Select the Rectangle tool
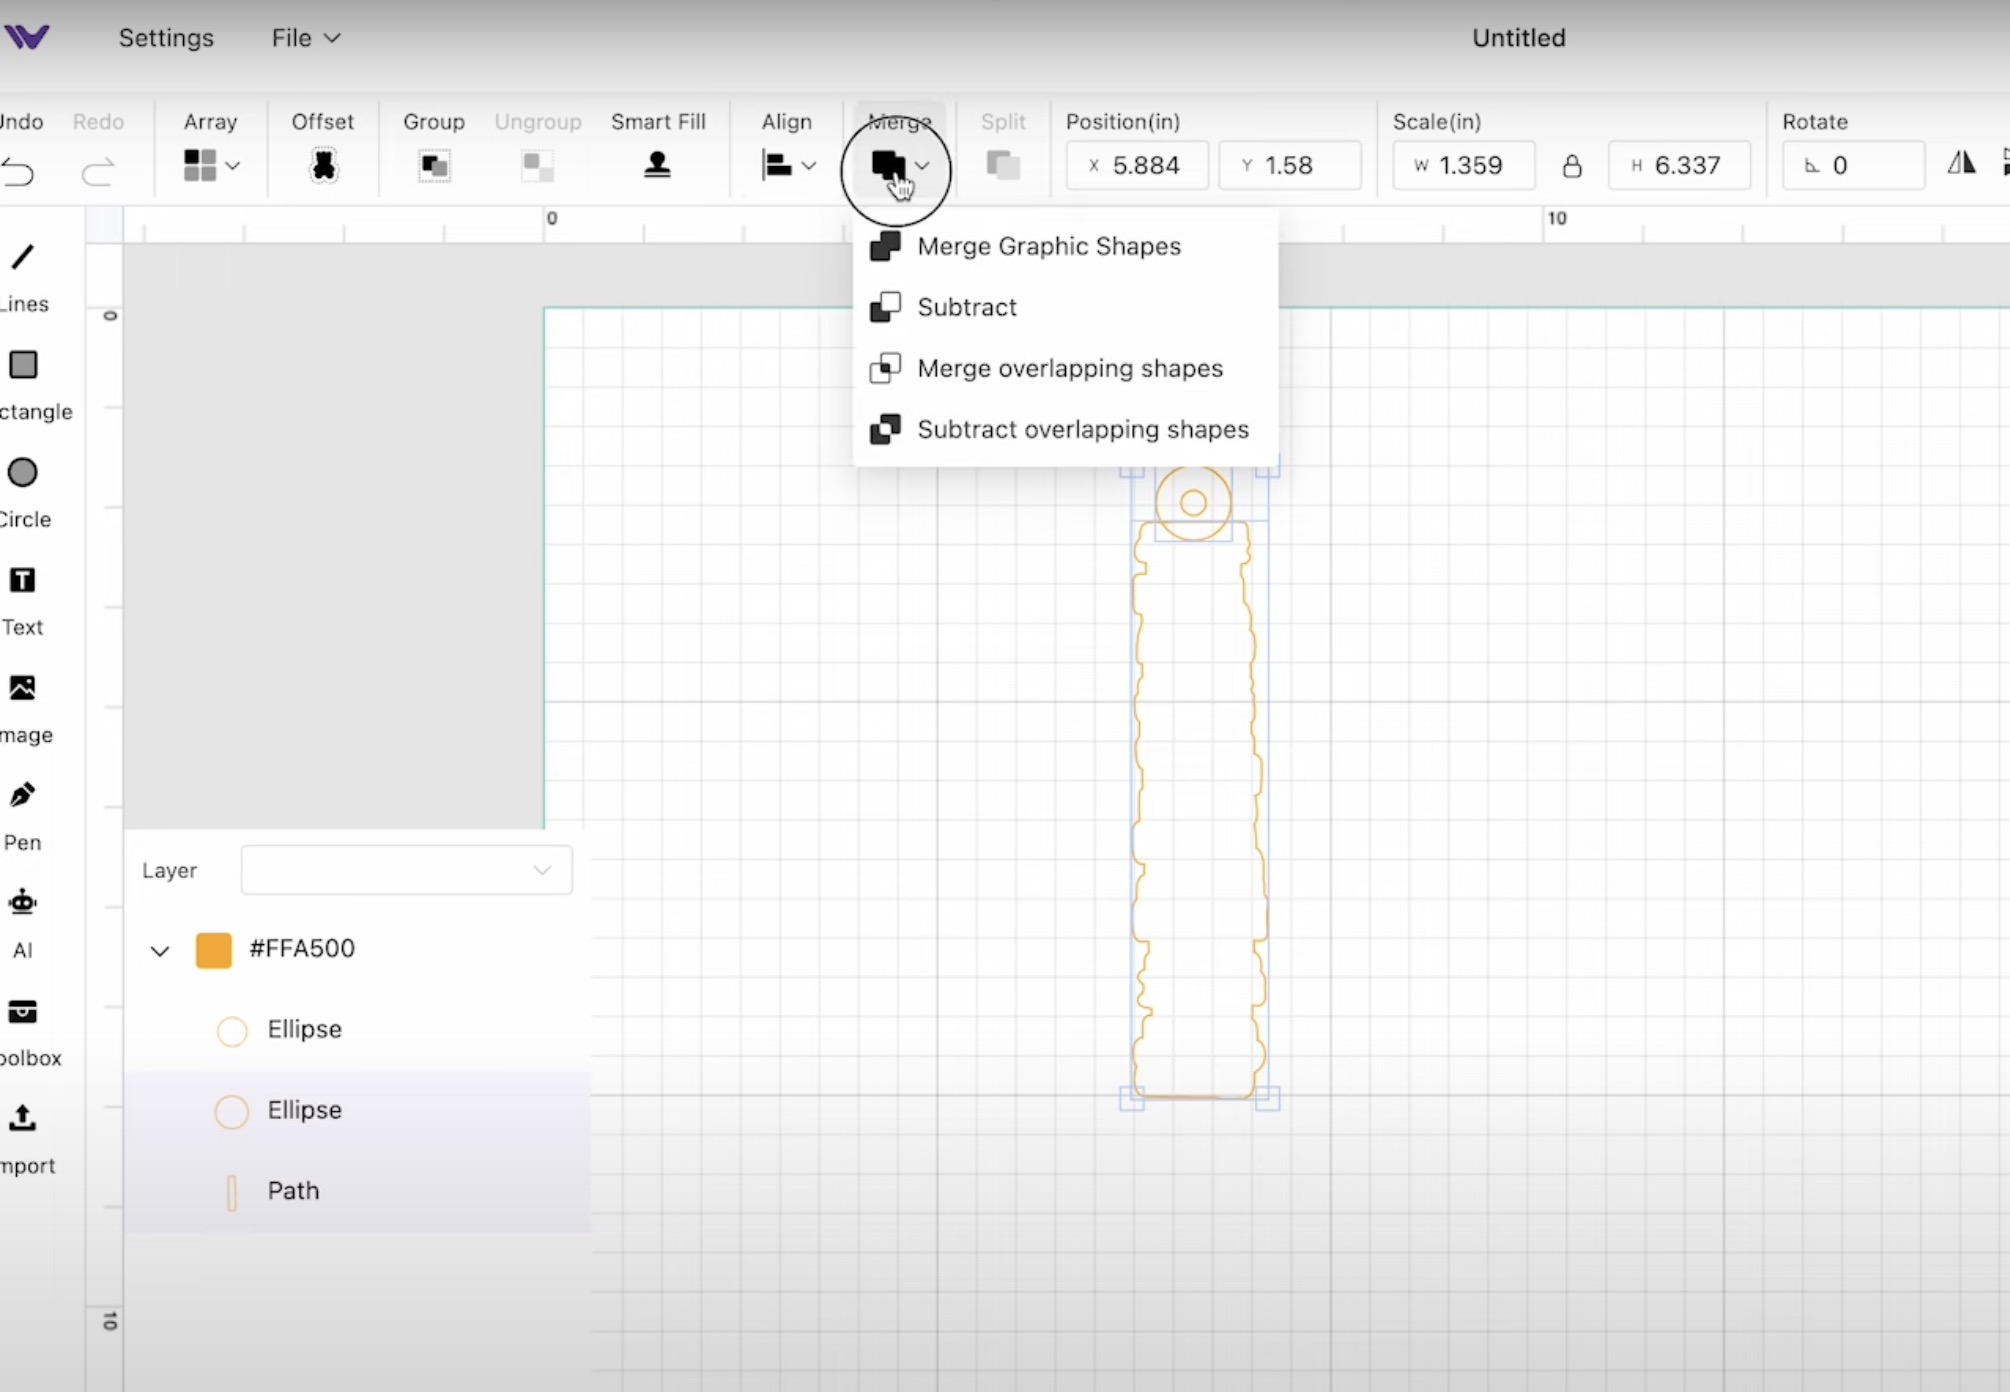Screen dimensions: 2010x1392 click(22, 365)
